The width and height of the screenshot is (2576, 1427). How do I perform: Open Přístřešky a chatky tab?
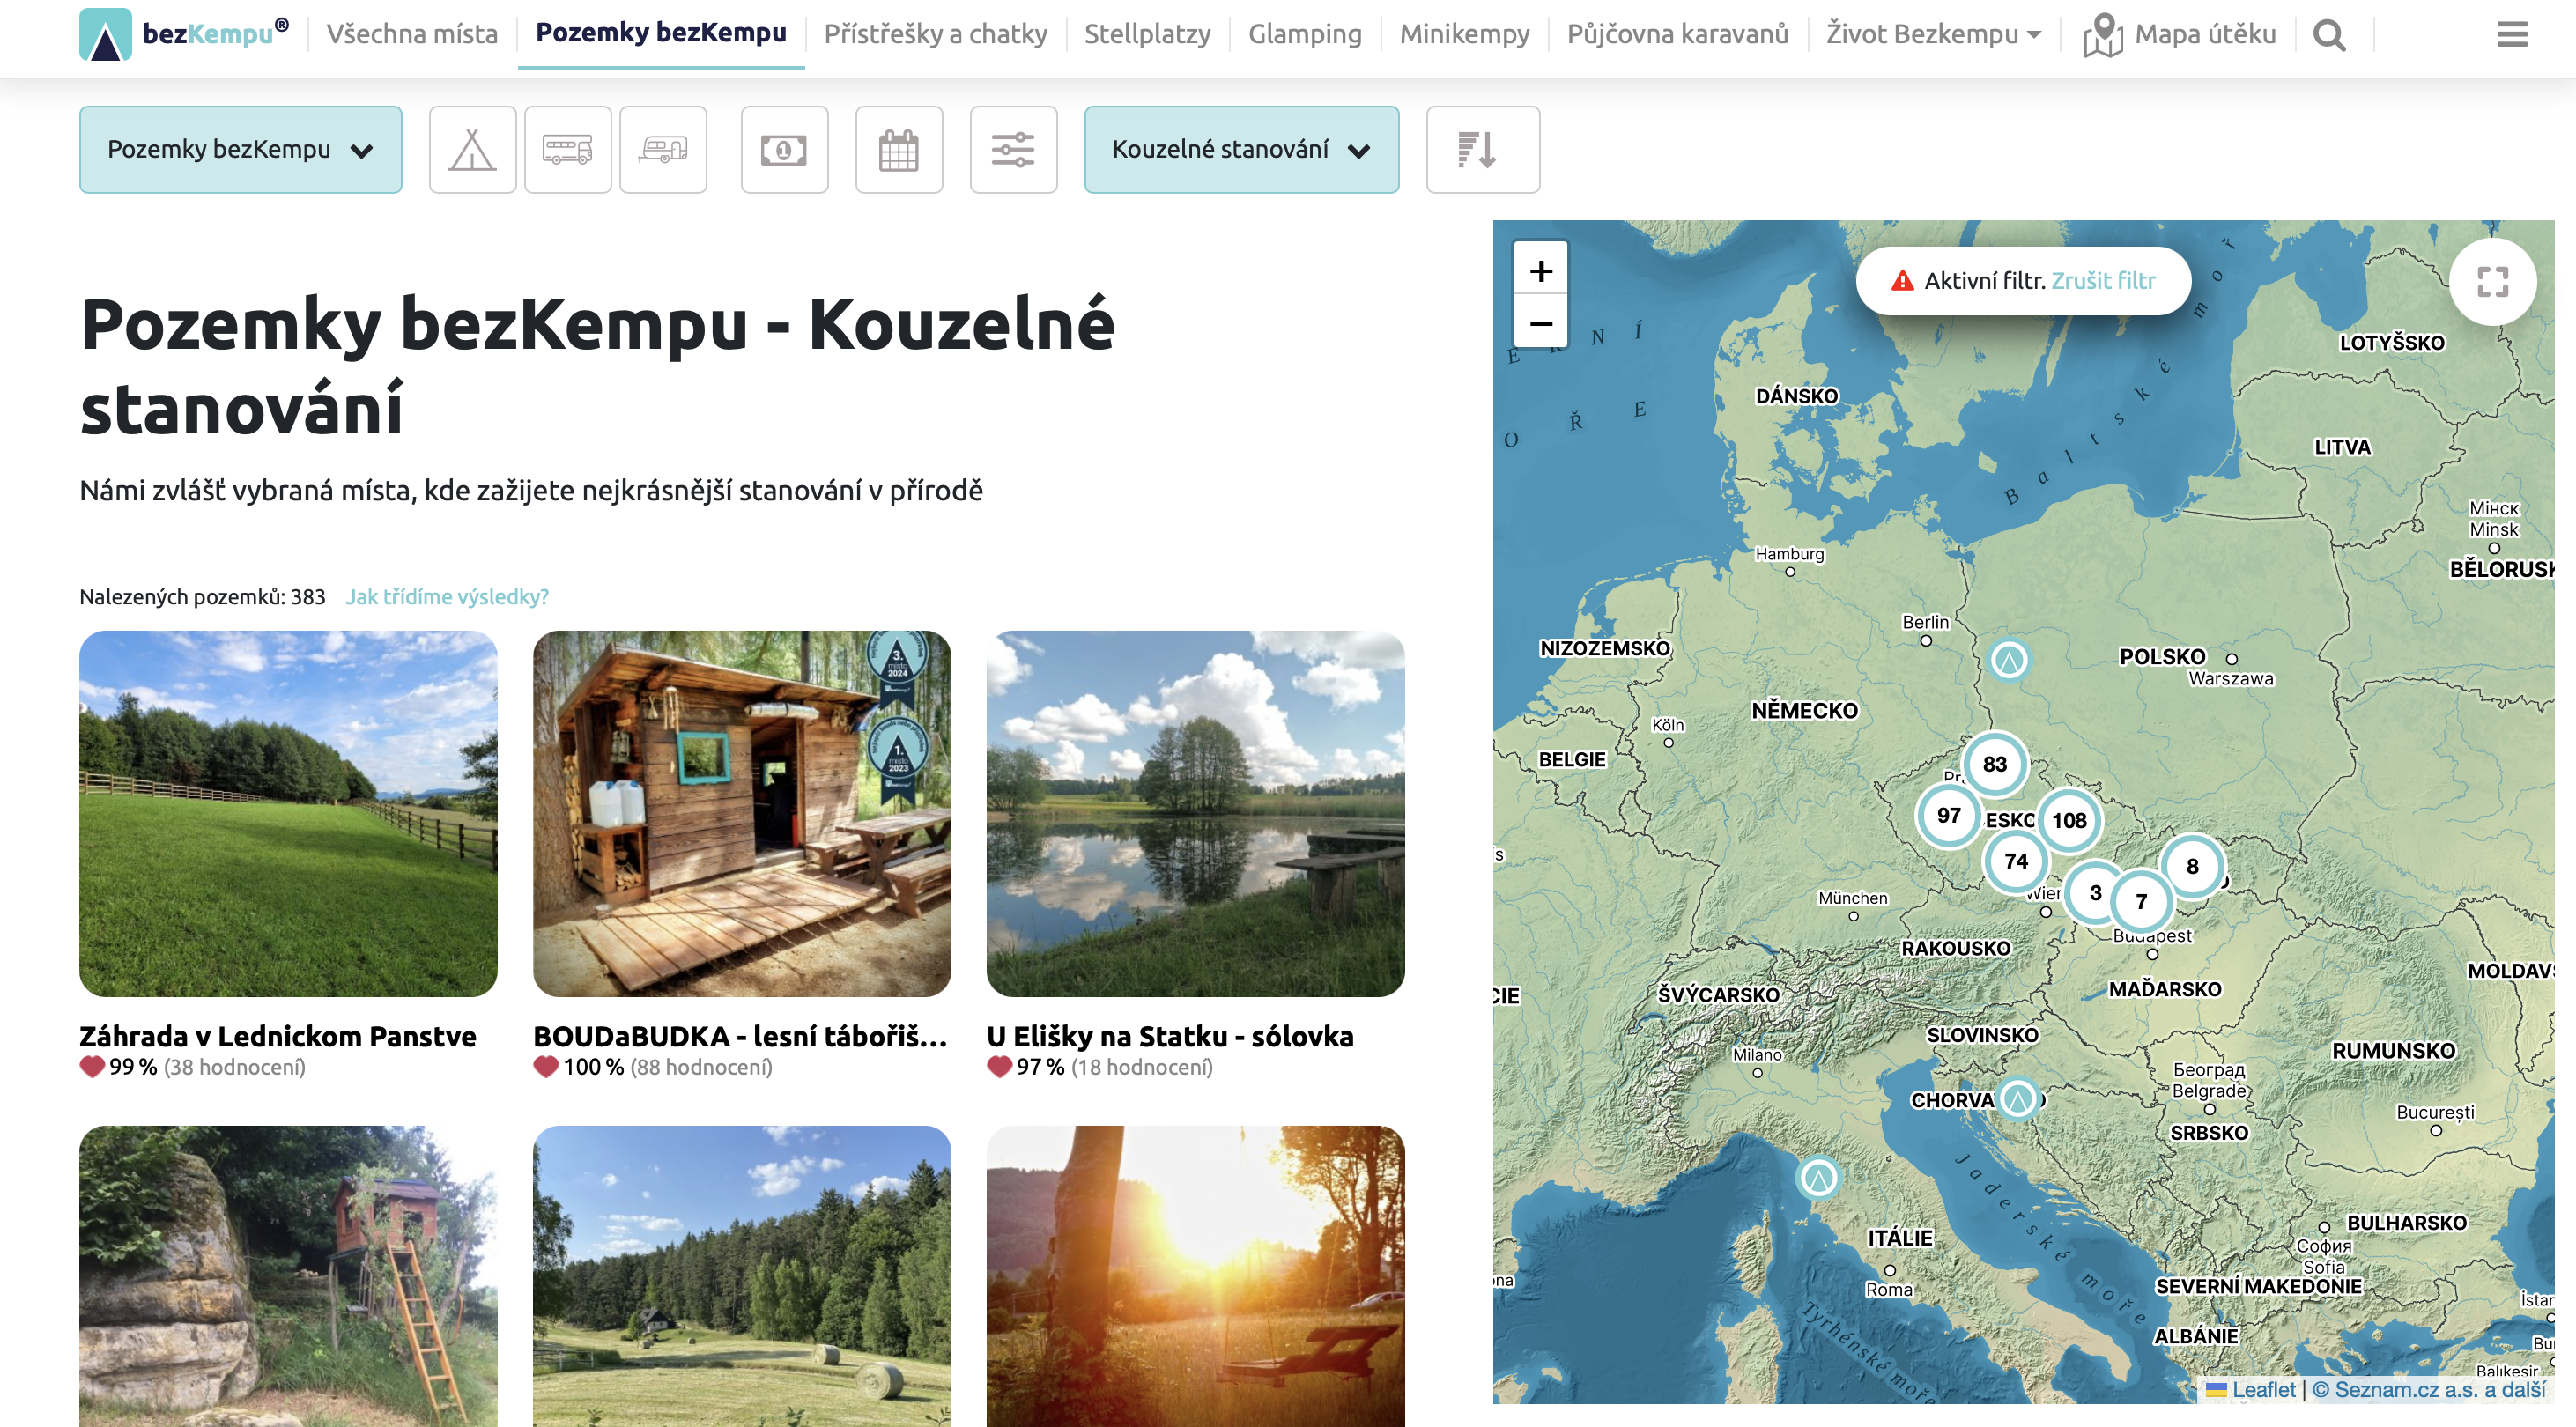[935, 35]
